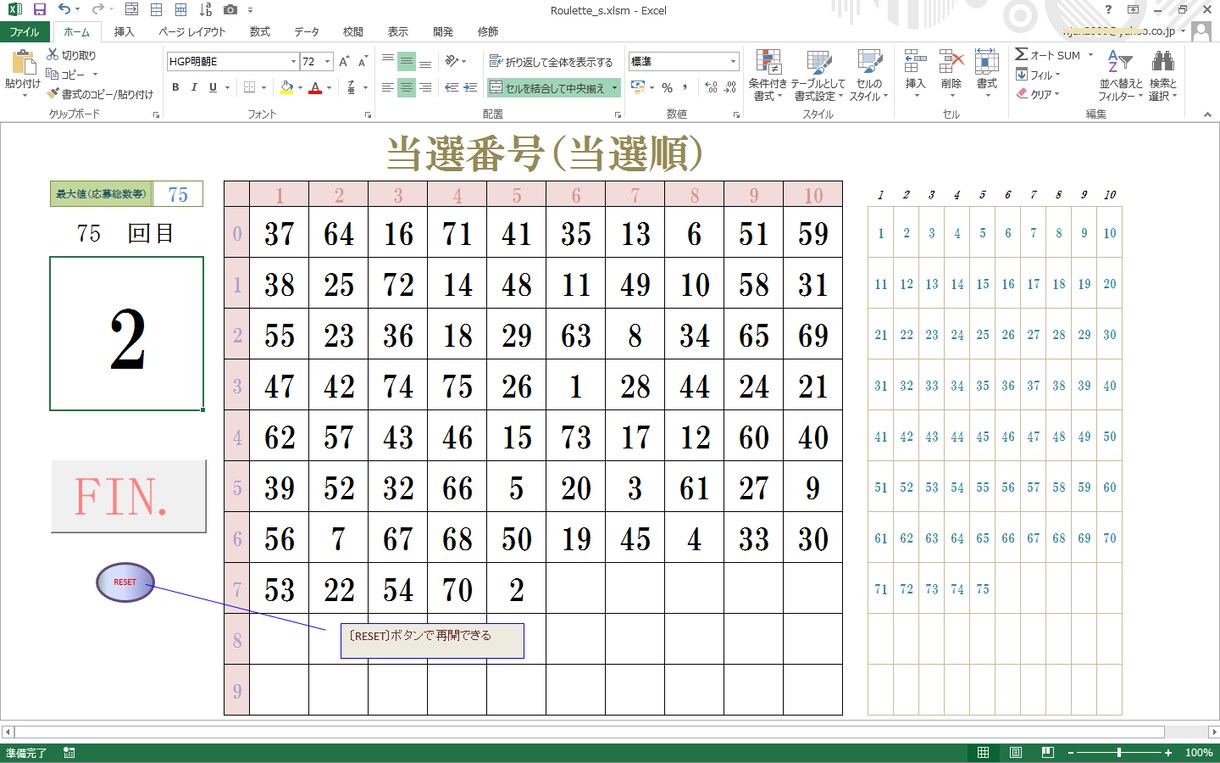
Task: Click the zoom slider in status bar
Action: 1118,752
